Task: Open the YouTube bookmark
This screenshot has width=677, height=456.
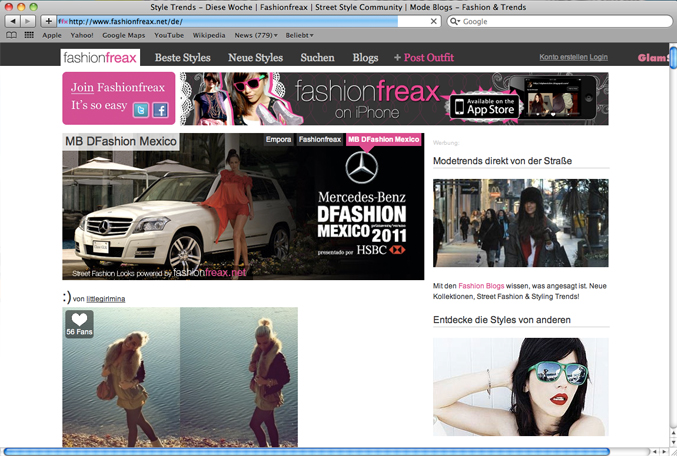Action: click(169, 35)
